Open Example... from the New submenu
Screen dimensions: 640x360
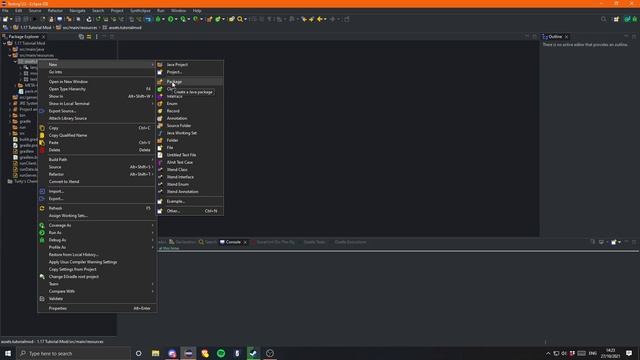pos(190,202)
